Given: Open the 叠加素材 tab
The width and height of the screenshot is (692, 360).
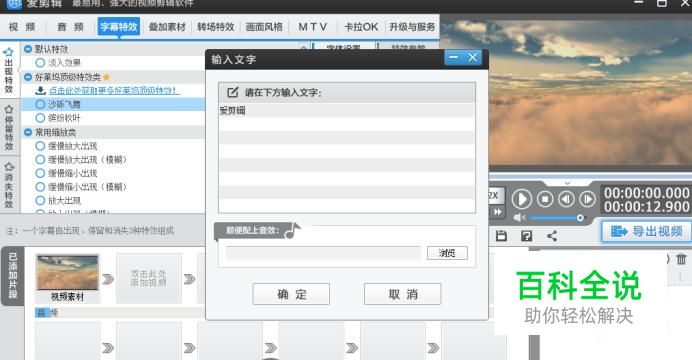Looking at the screenshot, I should [x=167, y=27].
